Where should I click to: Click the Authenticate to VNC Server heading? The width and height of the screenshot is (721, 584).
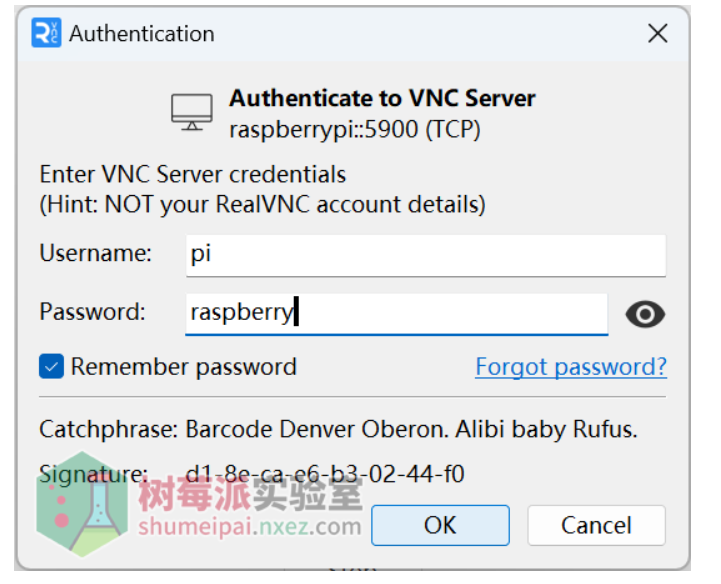click(382, 98)
